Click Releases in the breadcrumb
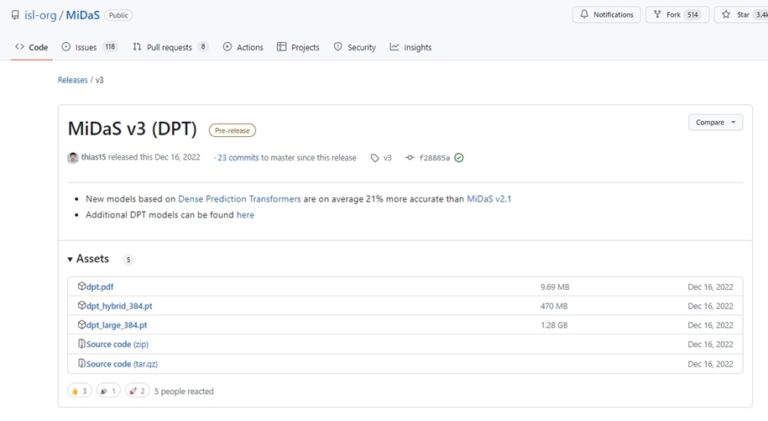768x421 pixels. click(72, 79)
